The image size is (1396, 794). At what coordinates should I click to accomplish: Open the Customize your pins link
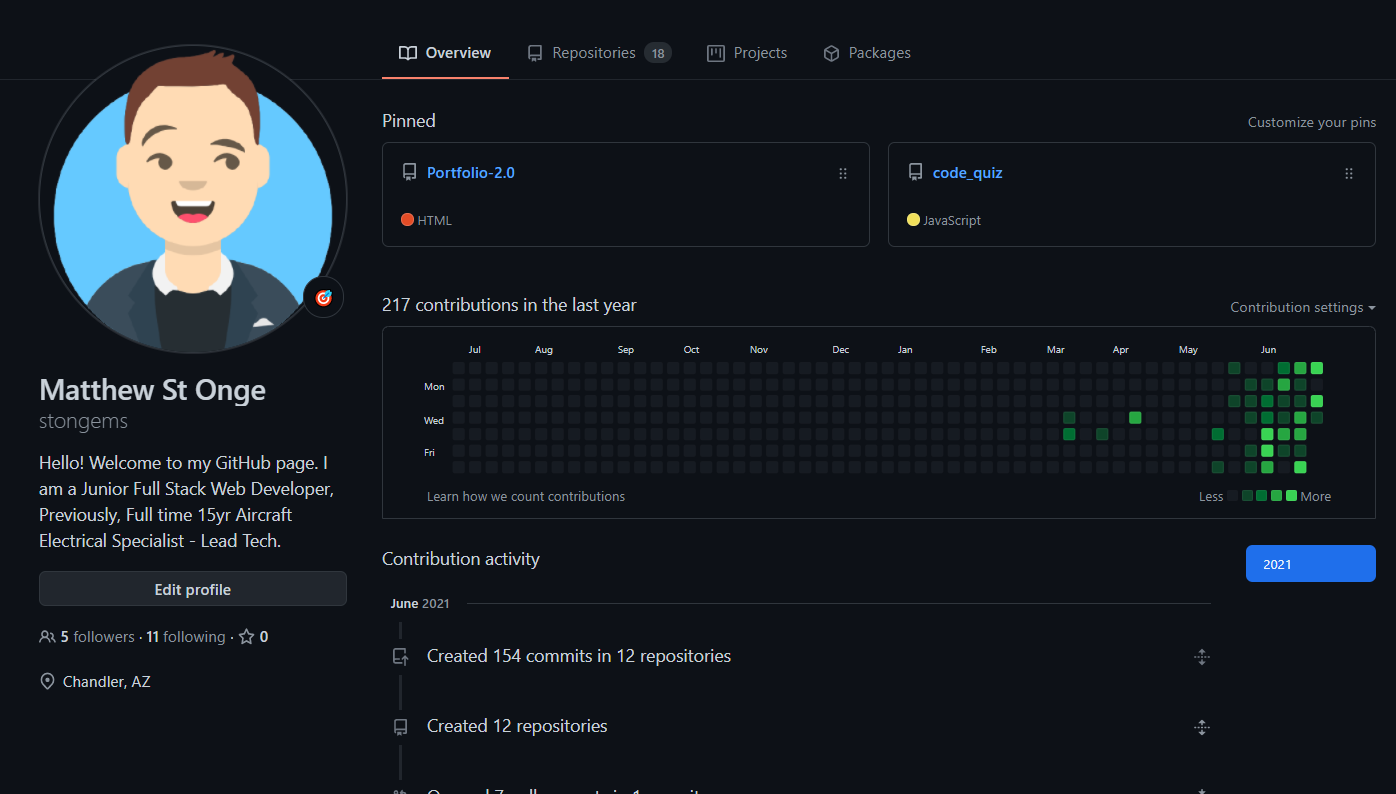click(1311, 122)
